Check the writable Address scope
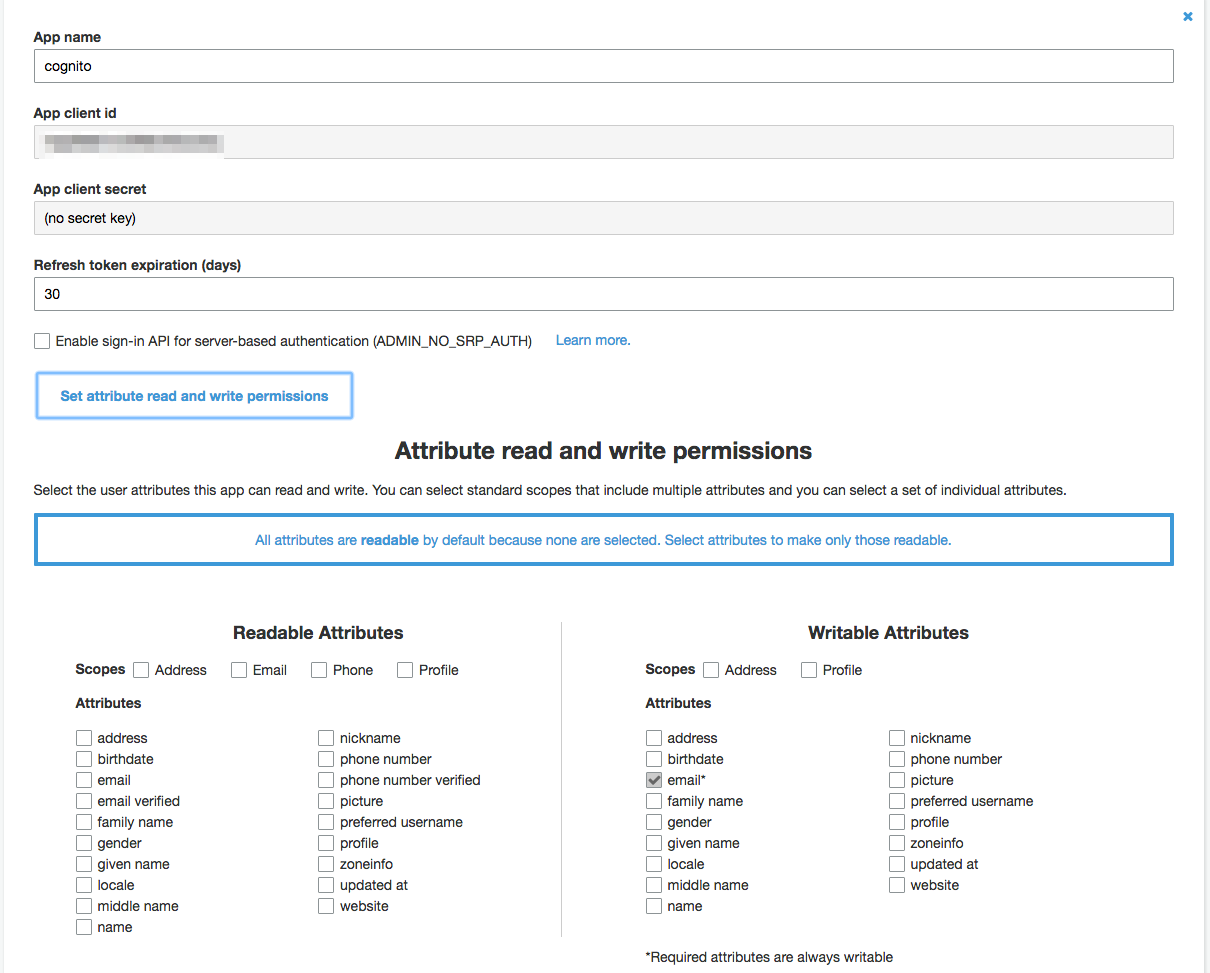Screen dimensions: 1210x973 coord(711,670)
